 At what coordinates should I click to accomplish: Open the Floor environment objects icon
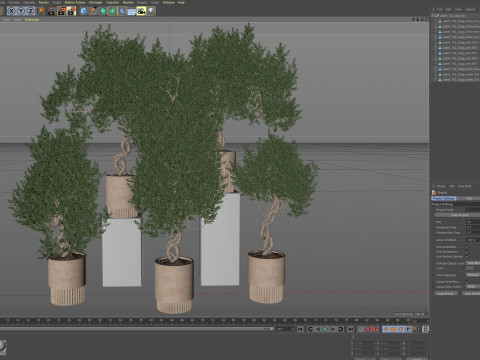click(x=132, y=12)
